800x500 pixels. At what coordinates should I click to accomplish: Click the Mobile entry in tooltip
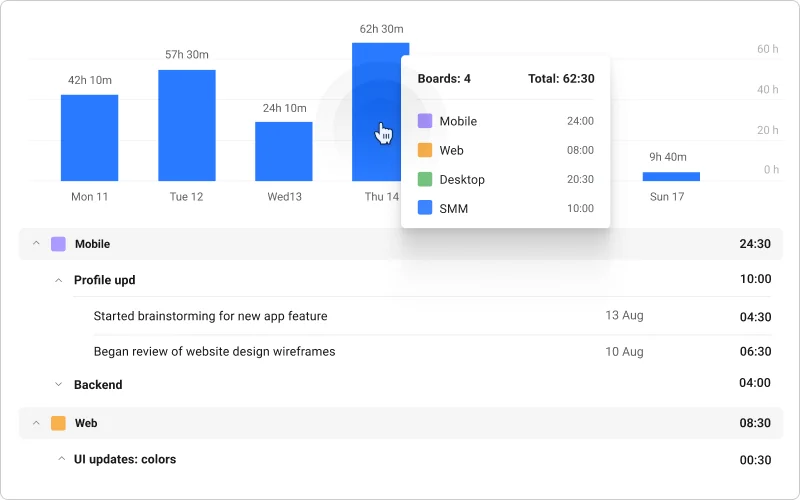click(x=458, y=121)
